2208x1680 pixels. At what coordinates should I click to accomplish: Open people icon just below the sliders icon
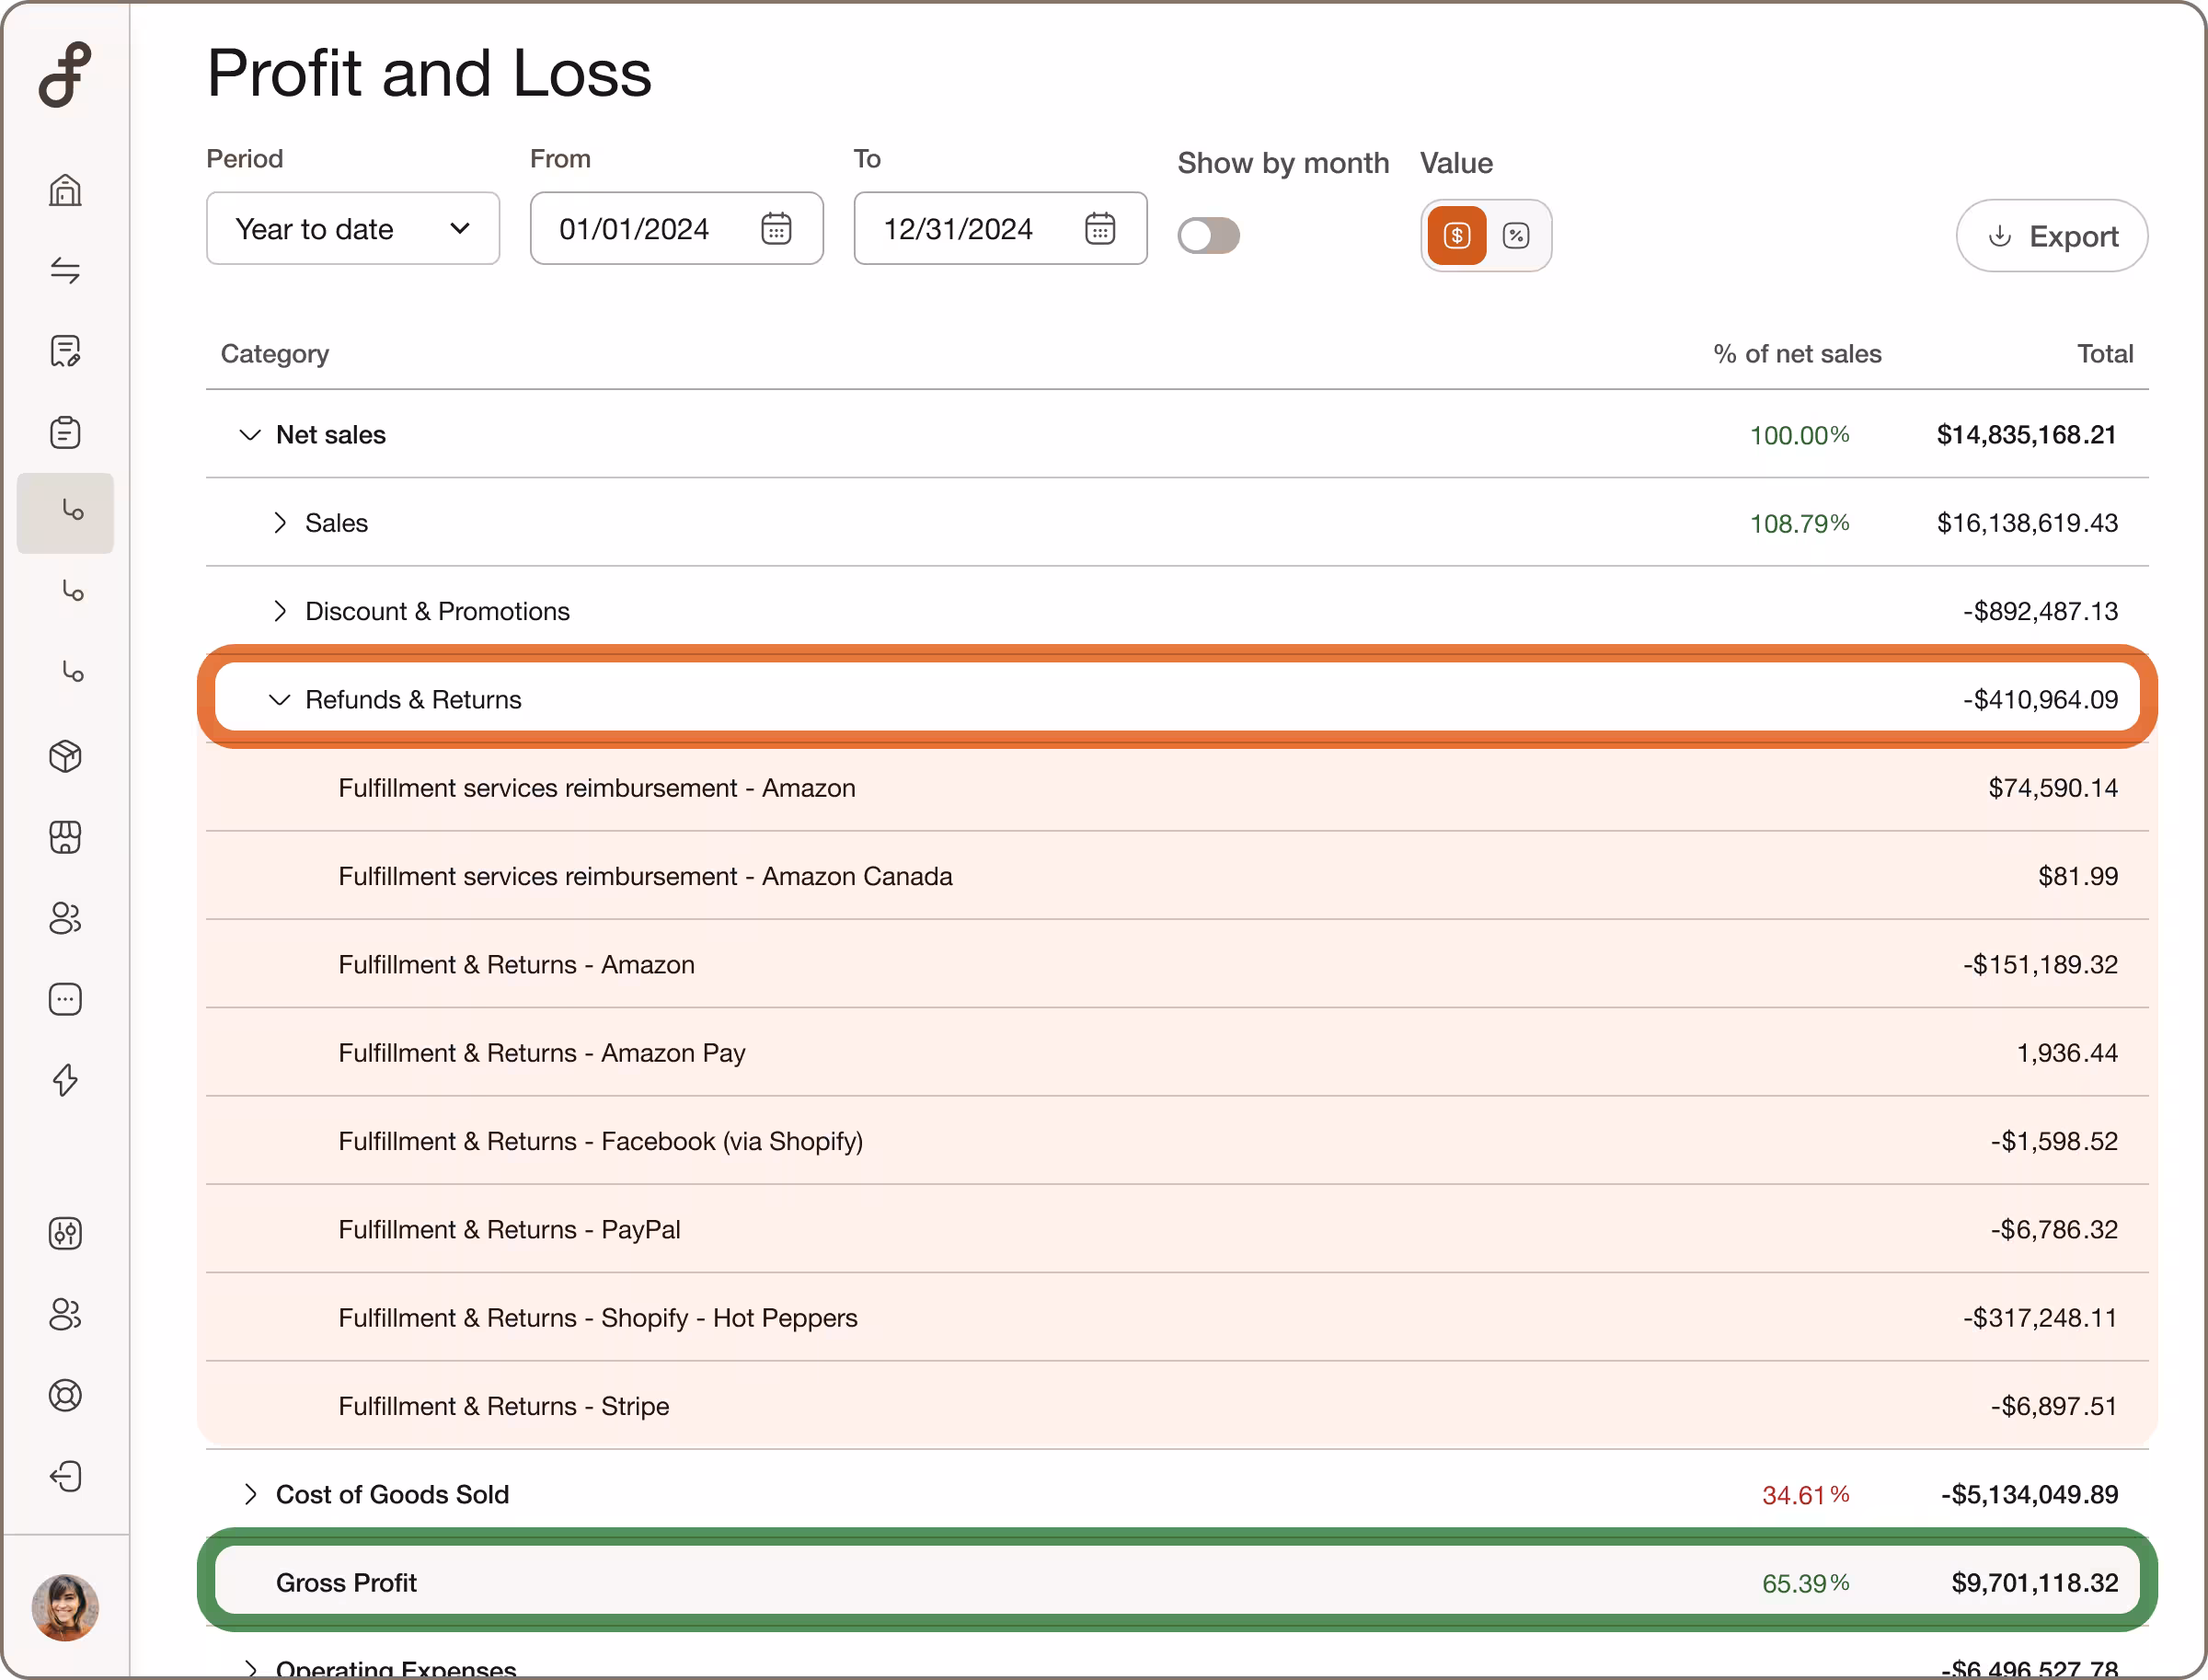click(x=65, y=1314)
